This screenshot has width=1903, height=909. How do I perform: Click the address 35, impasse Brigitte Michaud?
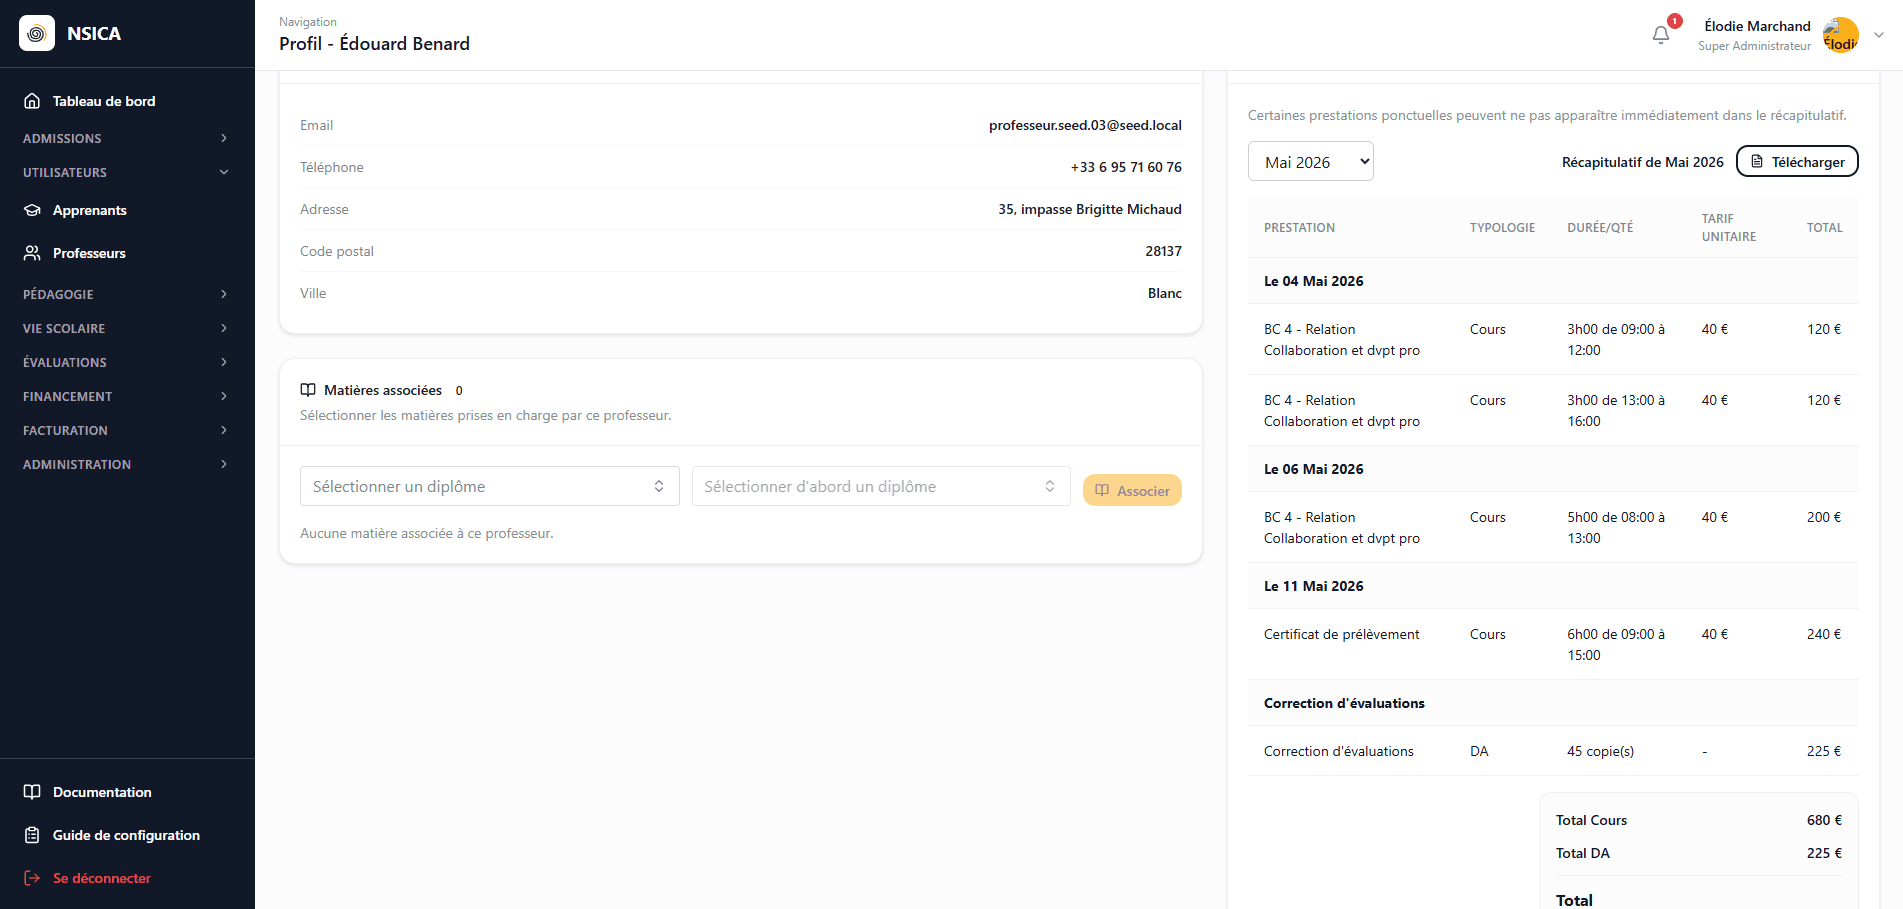(1090, 209)
